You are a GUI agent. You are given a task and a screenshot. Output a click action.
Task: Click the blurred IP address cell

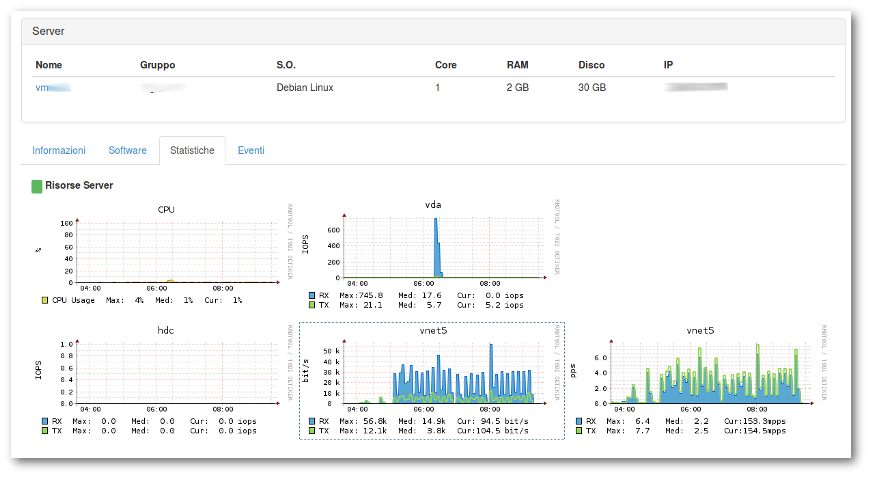[696, 87]
